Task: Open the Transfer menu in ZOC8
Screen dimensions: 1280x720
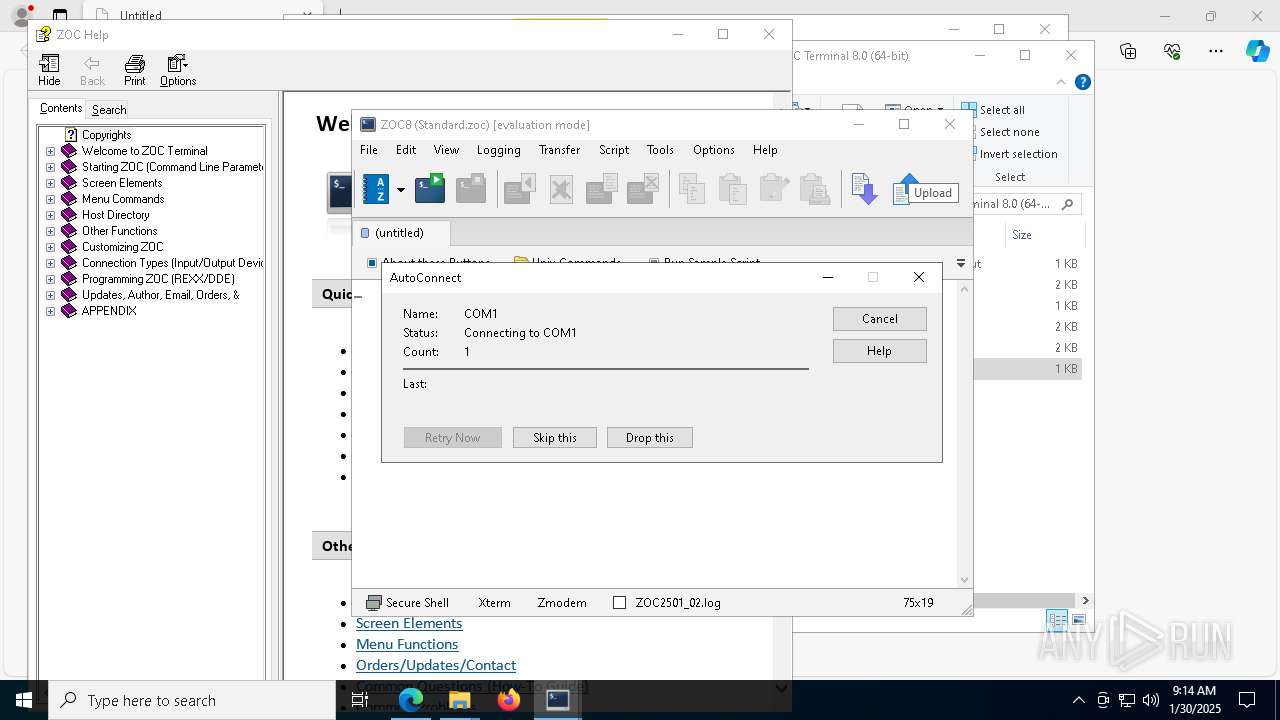Action: 559,150
